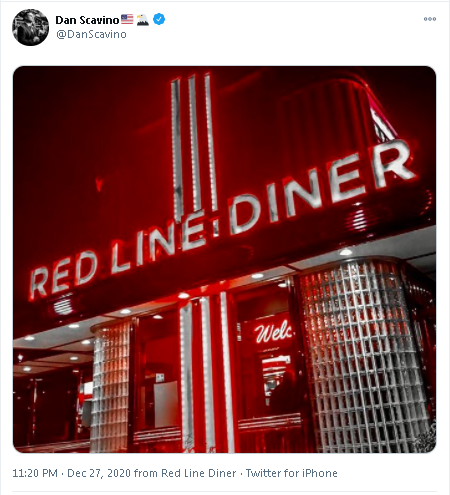Open the Red Line Diner location link
Image resolution: width=450 pixels, height=495 pixels.
[199, 473]
